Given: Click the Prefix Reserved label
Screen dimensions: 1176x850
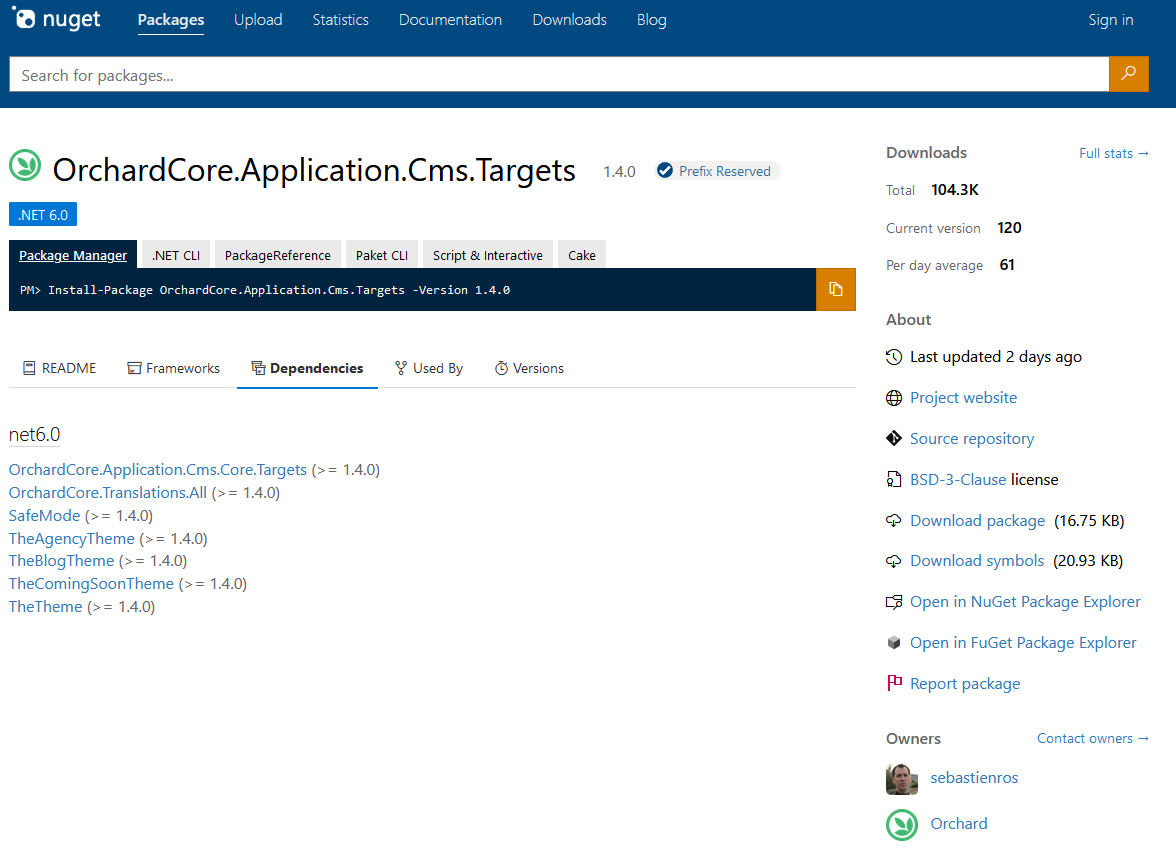Looking at the screenshot, I should pyautogui.click(x=724, y=171).
